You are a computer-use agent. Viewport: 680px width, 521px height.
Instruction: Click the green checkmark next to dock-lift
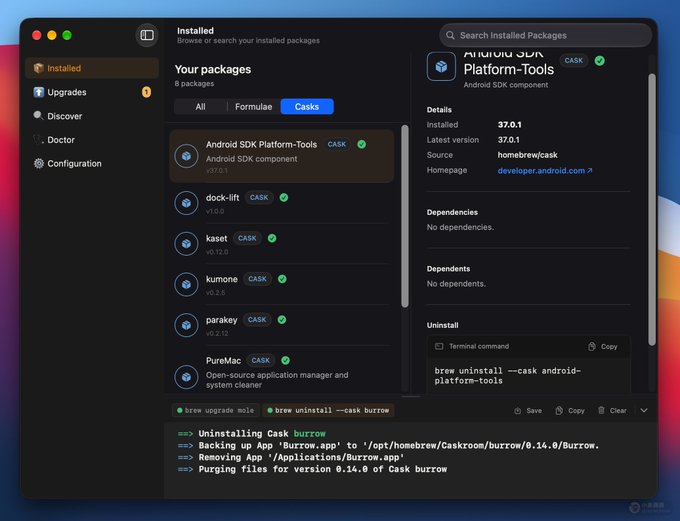[284, 197]
